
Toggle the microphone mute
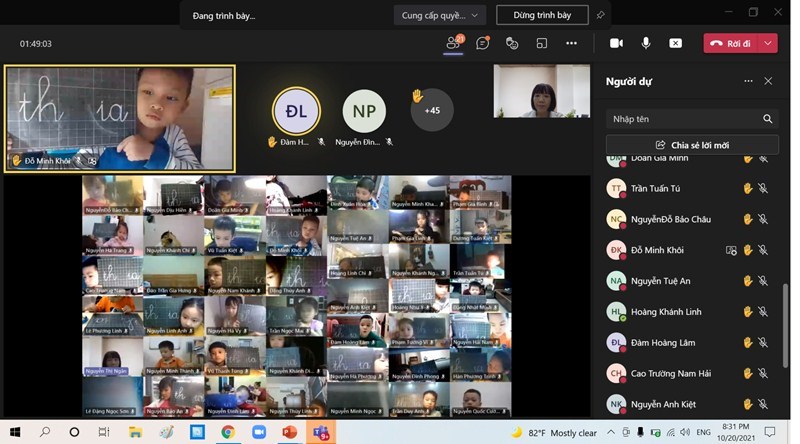pyautogui.click(x=646, y=43)
